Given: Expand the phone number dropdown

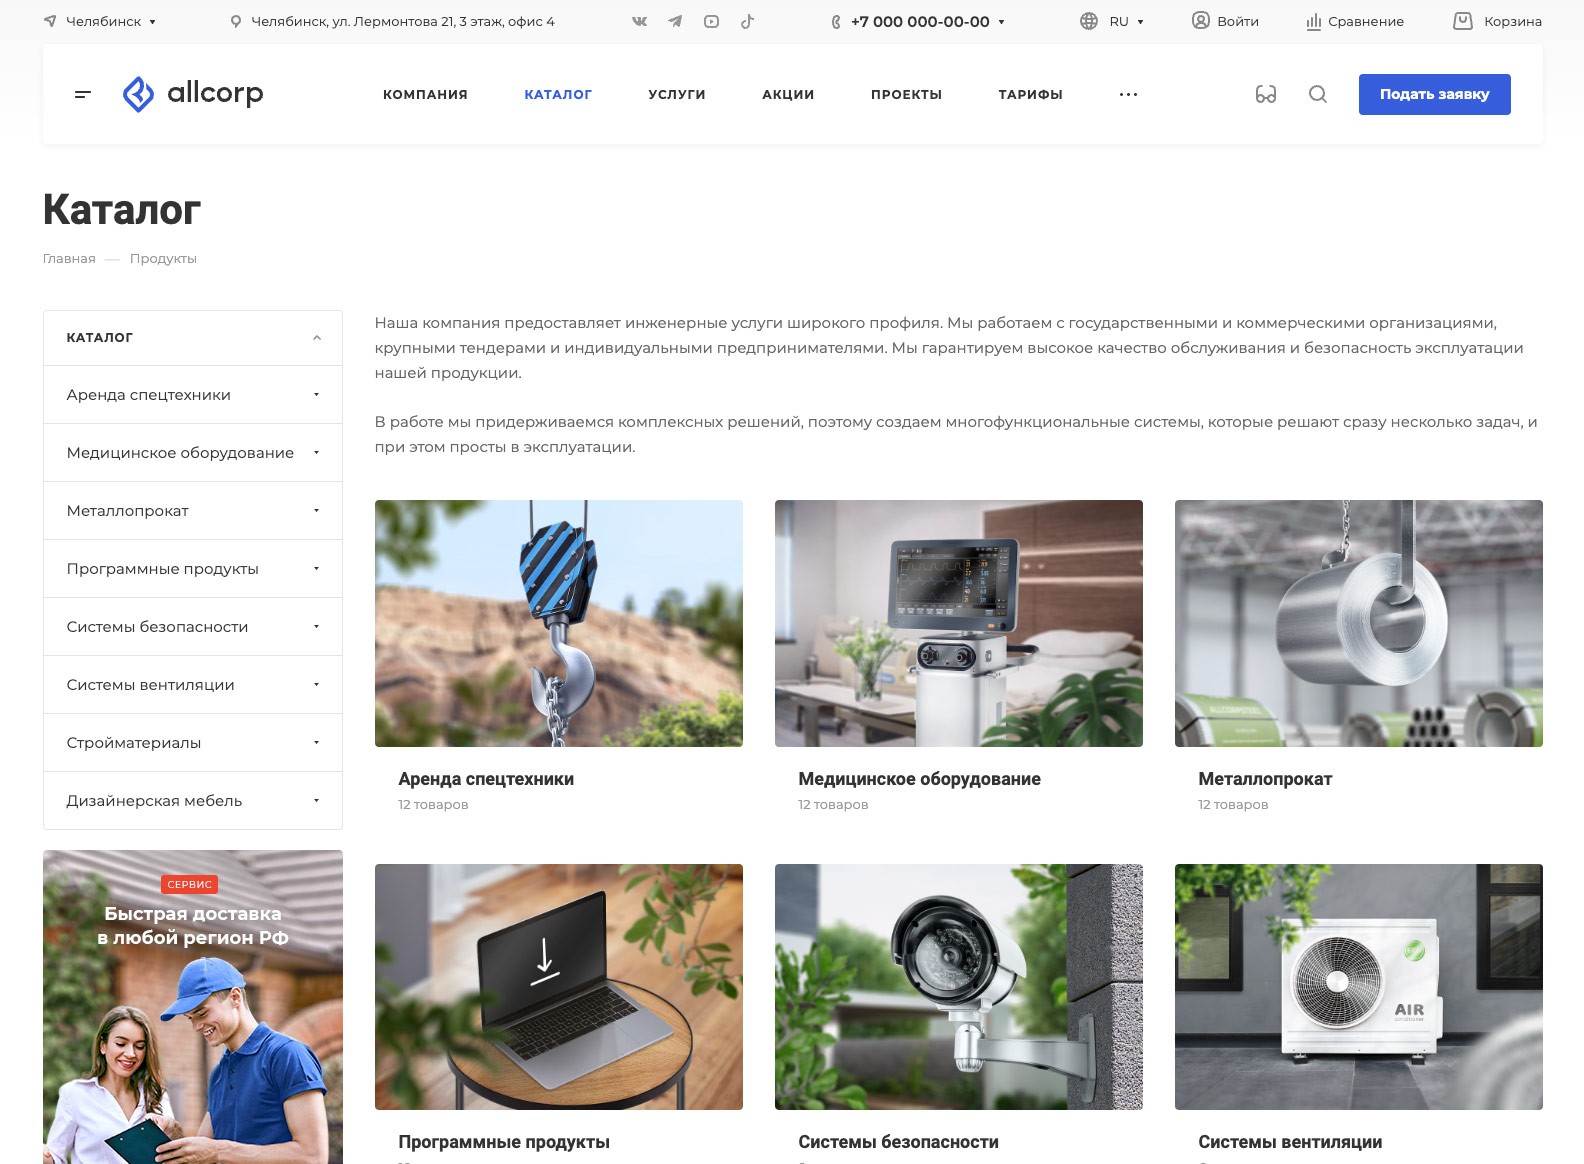Looking at the screenshot, I should coord(1001,22).
